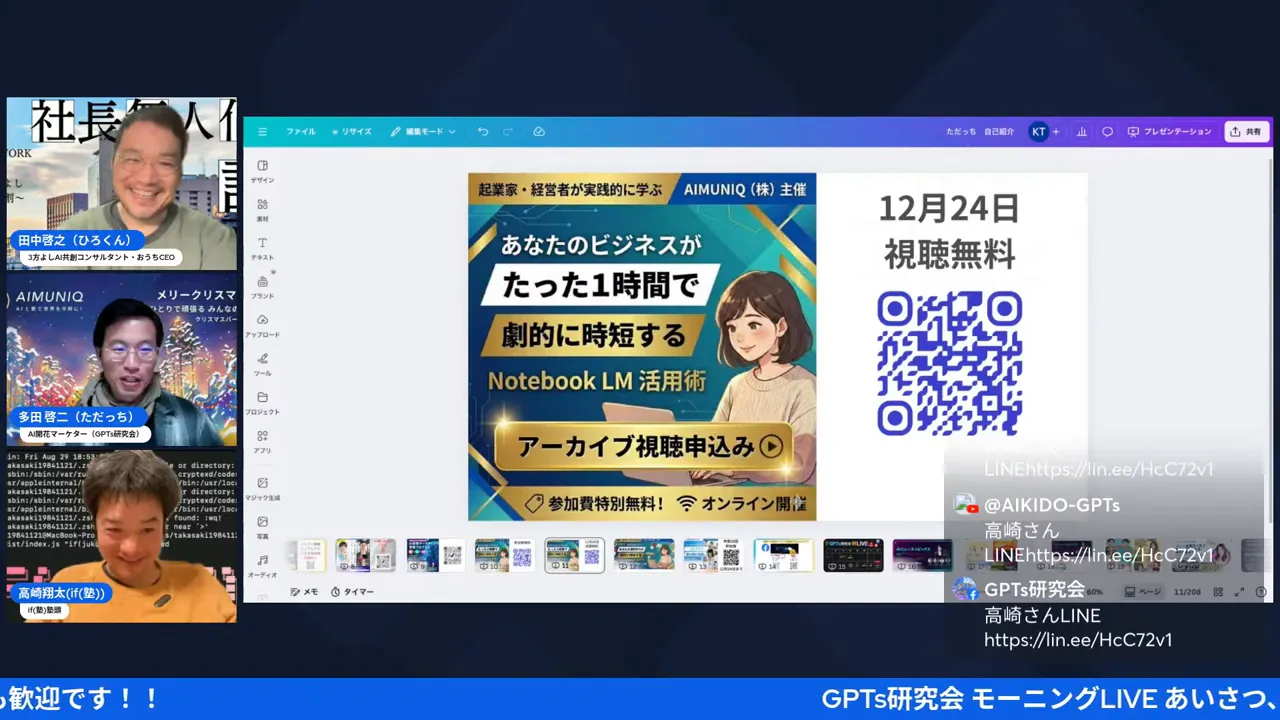Switch to grid view using the bottom-right icon
Screen dimensions: 1280x720
point(1219,591)
